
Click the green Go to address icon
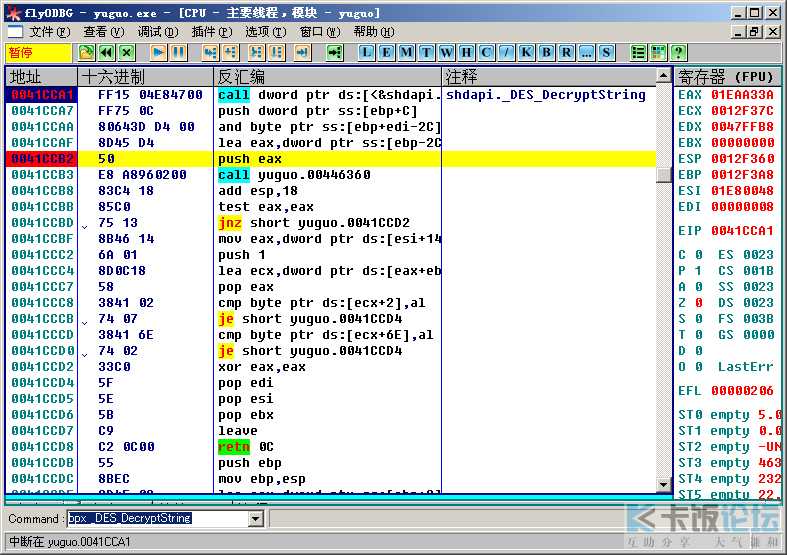pos(334,53)
